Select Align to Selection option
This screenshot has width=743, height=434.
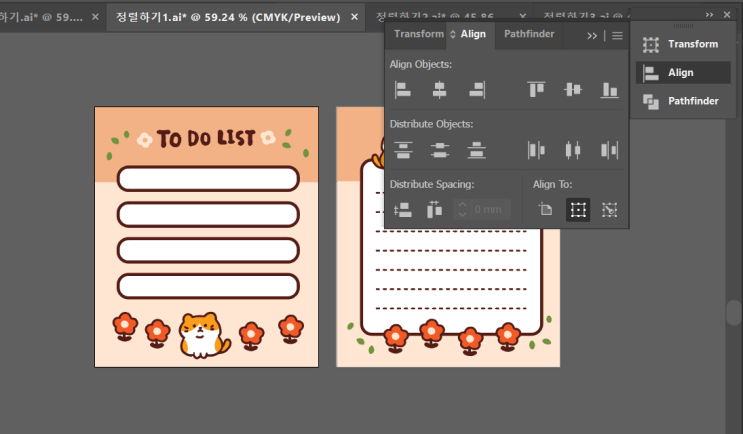tap(578, 209)
